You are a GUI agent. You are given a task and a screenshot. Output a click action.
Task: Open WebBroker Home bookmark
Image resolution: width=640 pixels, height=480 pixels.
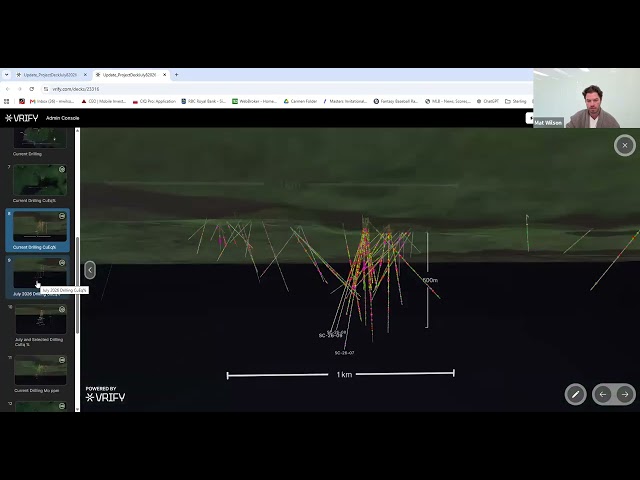pyautogui.click(x=255, y=101)
